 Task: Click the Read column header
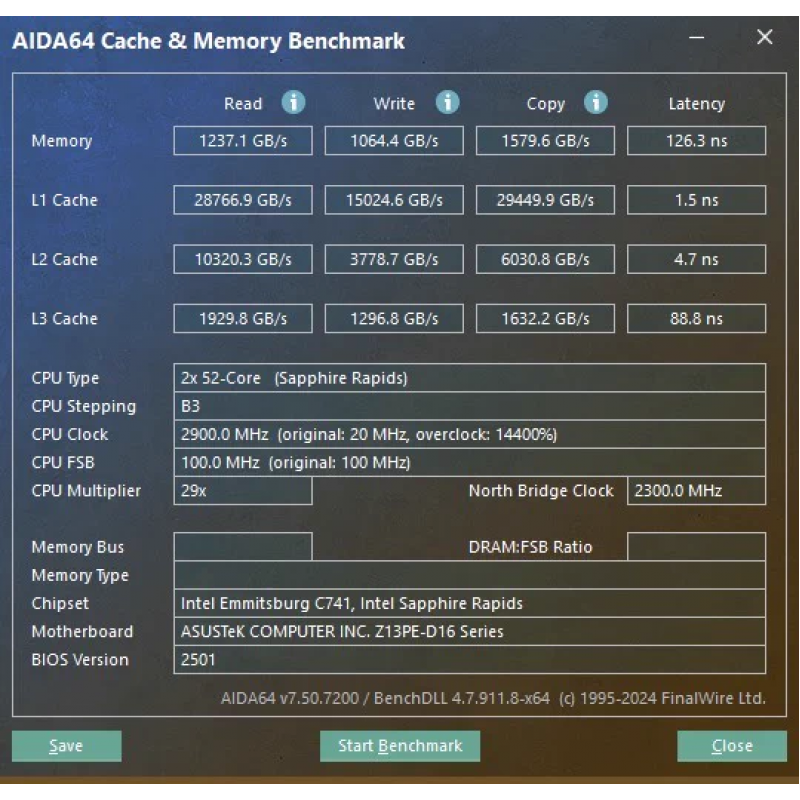pyautogui.click(x=243, y=104)
